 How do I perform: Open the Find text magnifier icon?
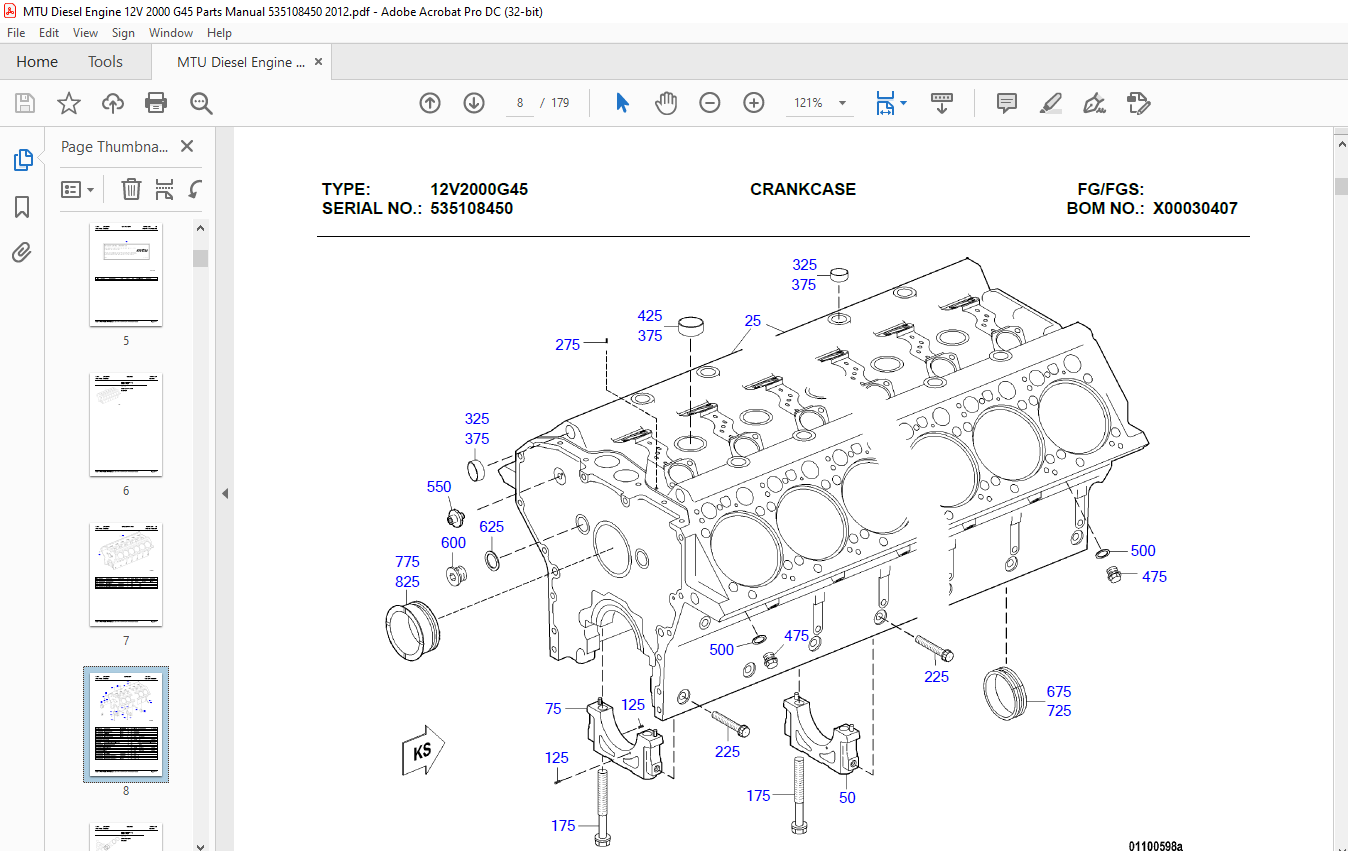[x=201, y=102]
